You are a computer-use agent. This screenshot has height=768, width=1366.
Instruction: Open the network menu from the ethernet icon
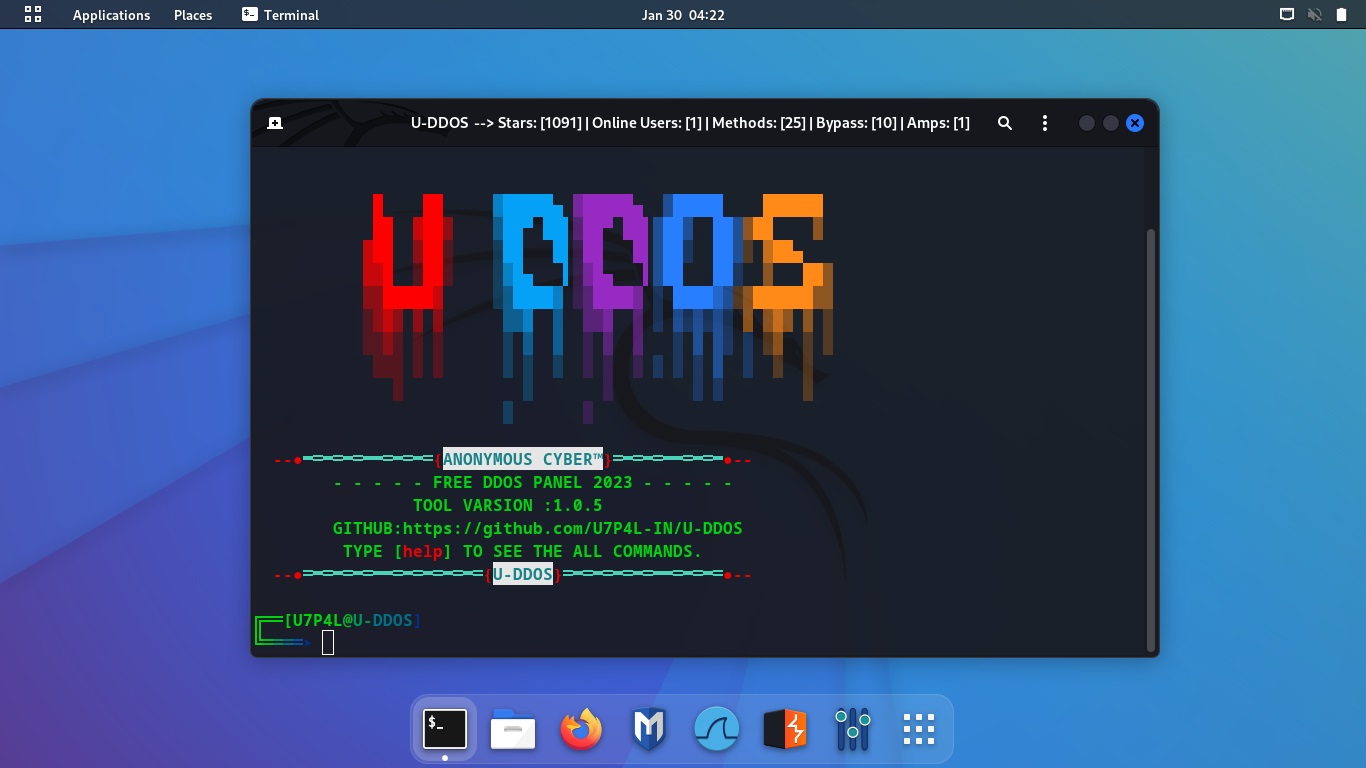coord(1286,14)
